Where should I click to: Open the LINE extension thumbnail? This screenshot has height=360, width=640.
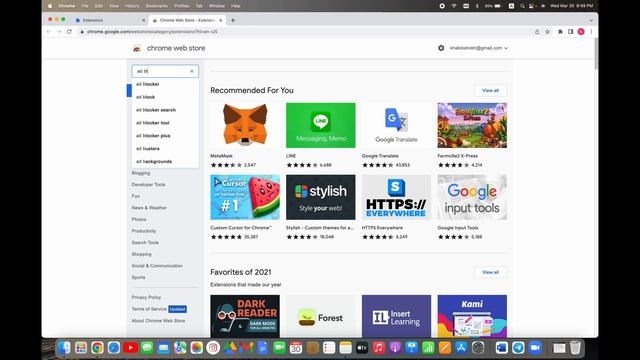coord(320,125)
